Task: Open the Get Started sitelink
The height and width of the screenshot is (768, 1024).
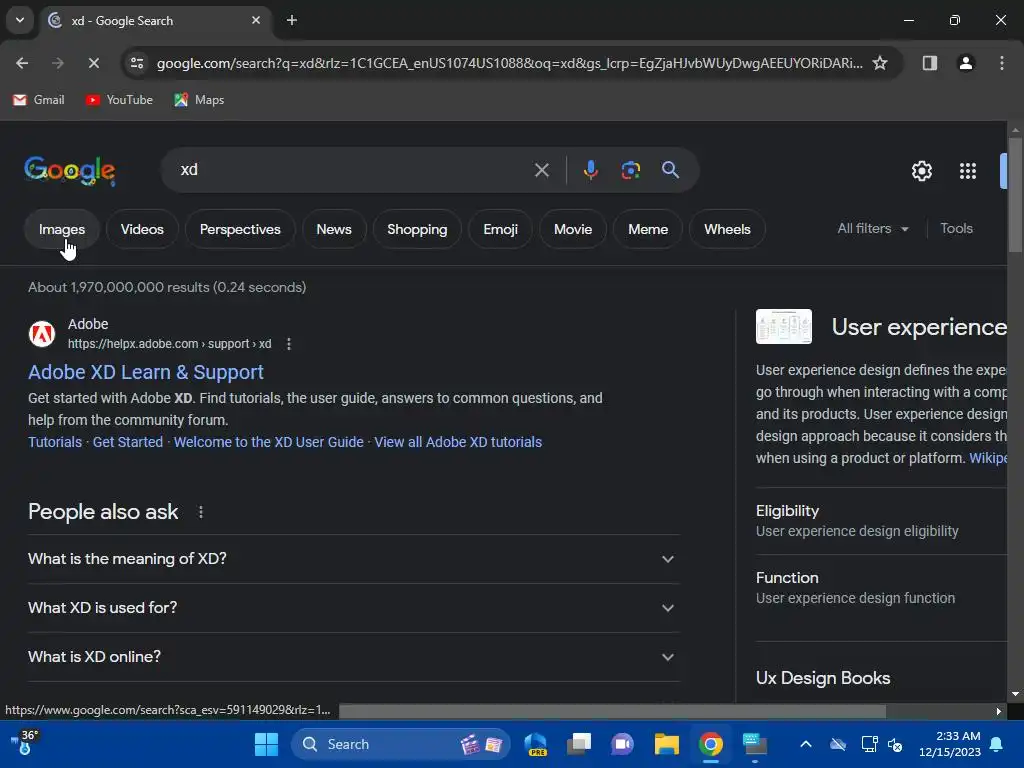Action: point(127,442)
